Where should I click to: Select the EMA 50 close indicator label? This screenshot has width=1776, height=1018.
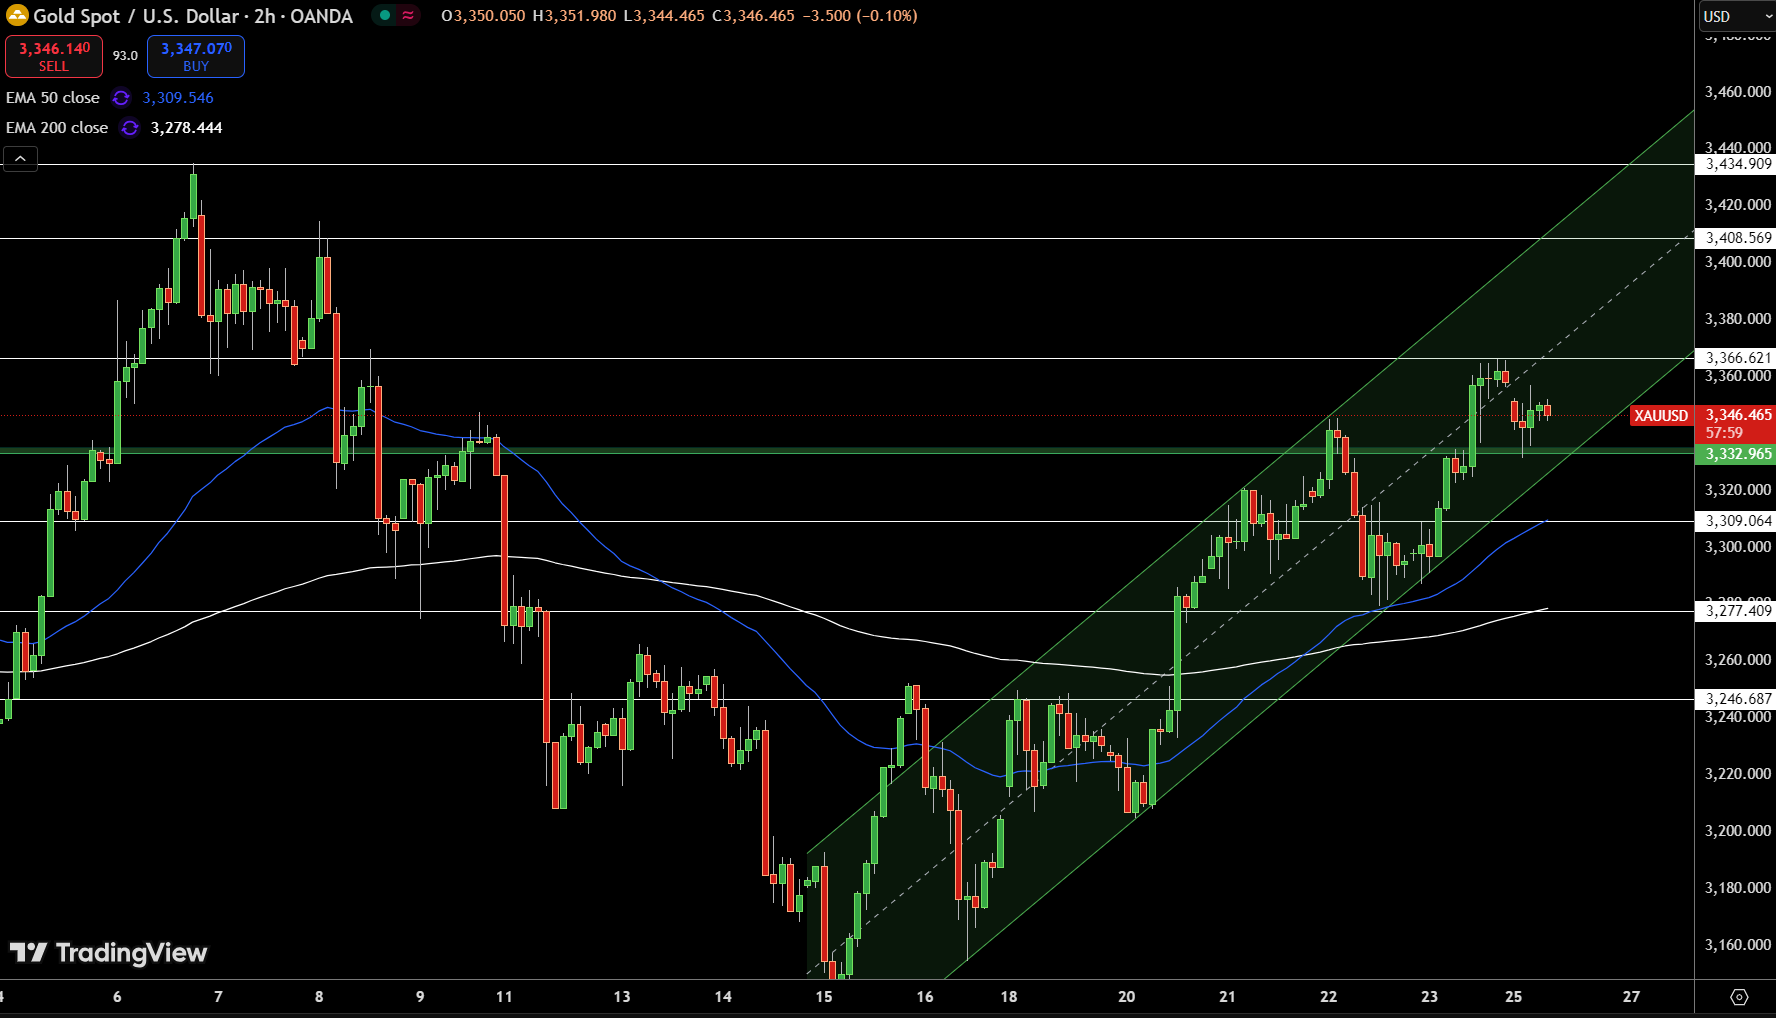click(x=53, y=98)
